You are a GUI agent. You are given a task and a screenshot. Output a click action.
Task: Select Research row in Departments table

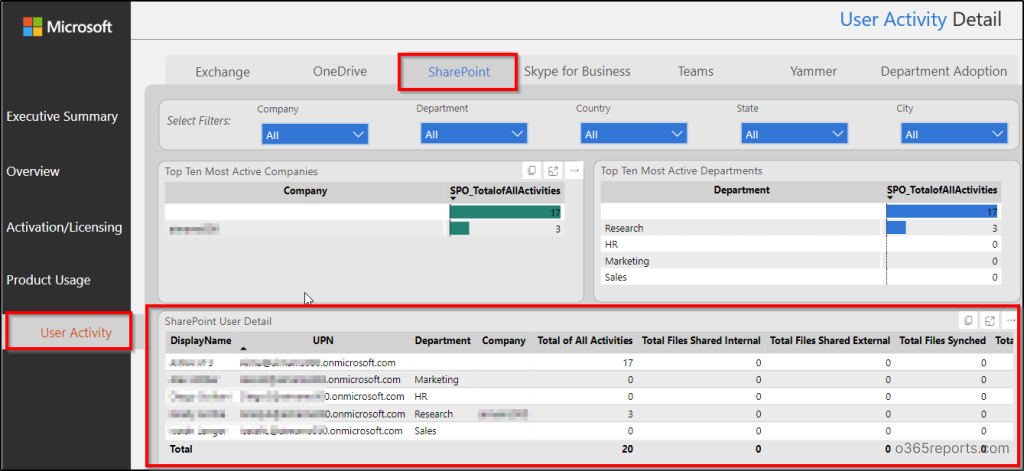[x=799, y=228]
